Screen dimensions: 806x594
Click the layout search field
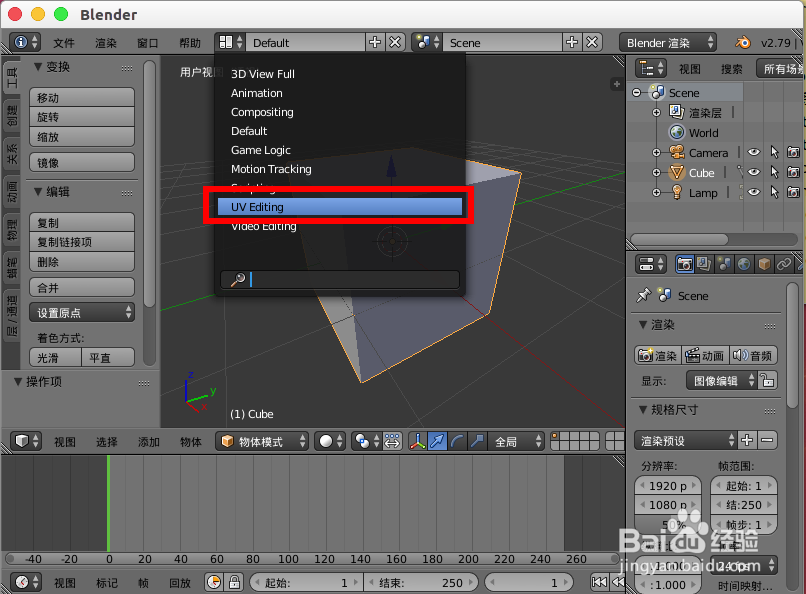coord(340,280)
